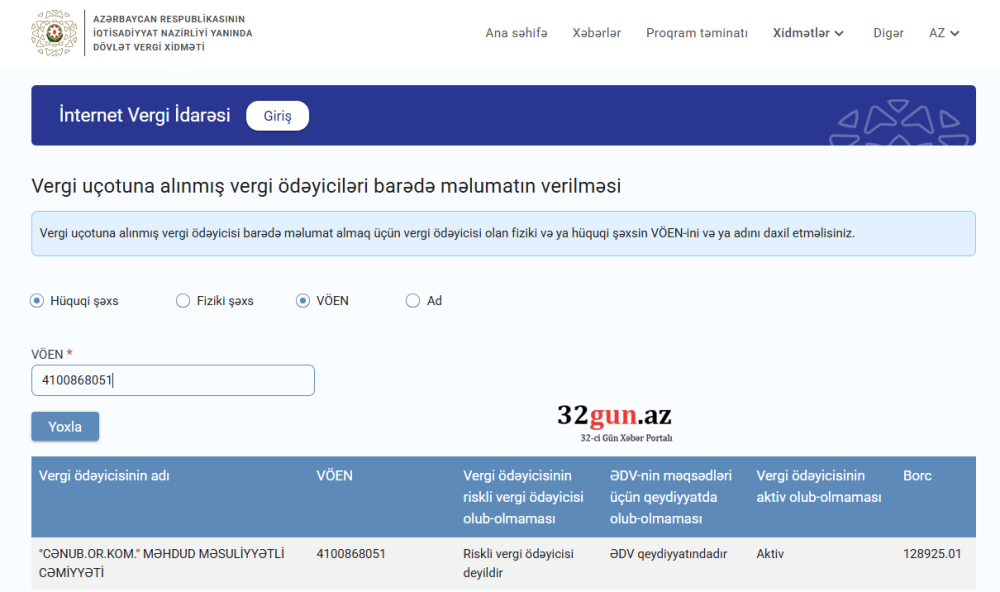Navigate to Ana səhifə
Image resolution: width=1000 pixels, height=592 pixels.
point(516,33)
